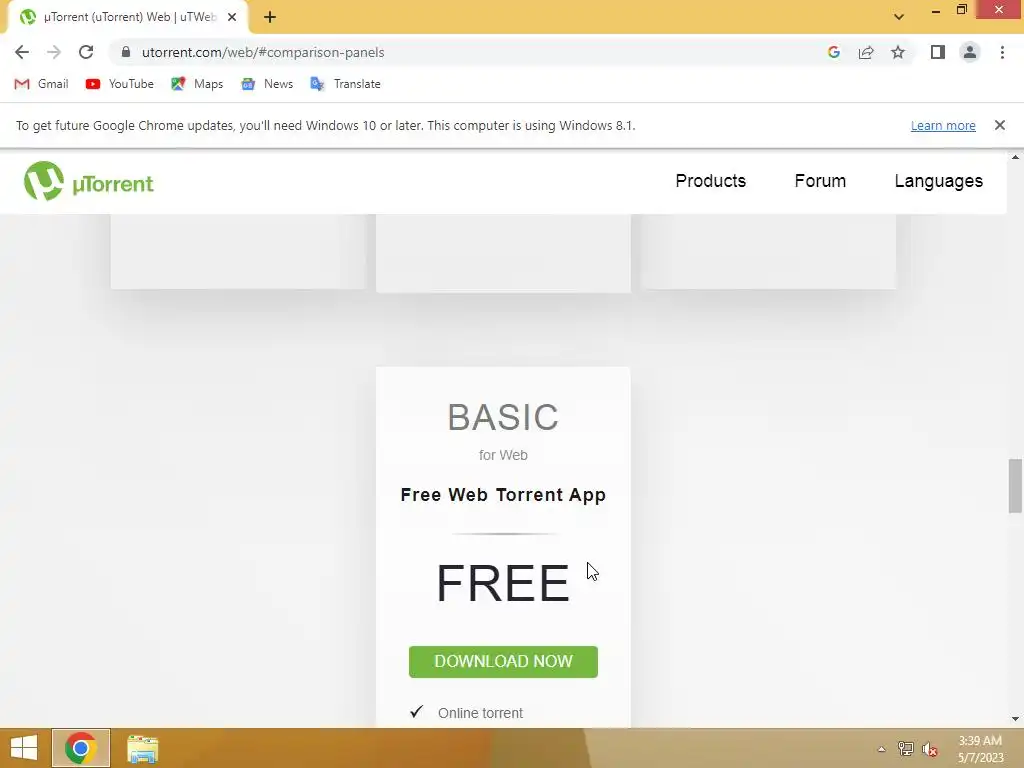Viewport: 1024px width, 768px height.
Task: Open the tab search chevron
Action: [899, 17]
